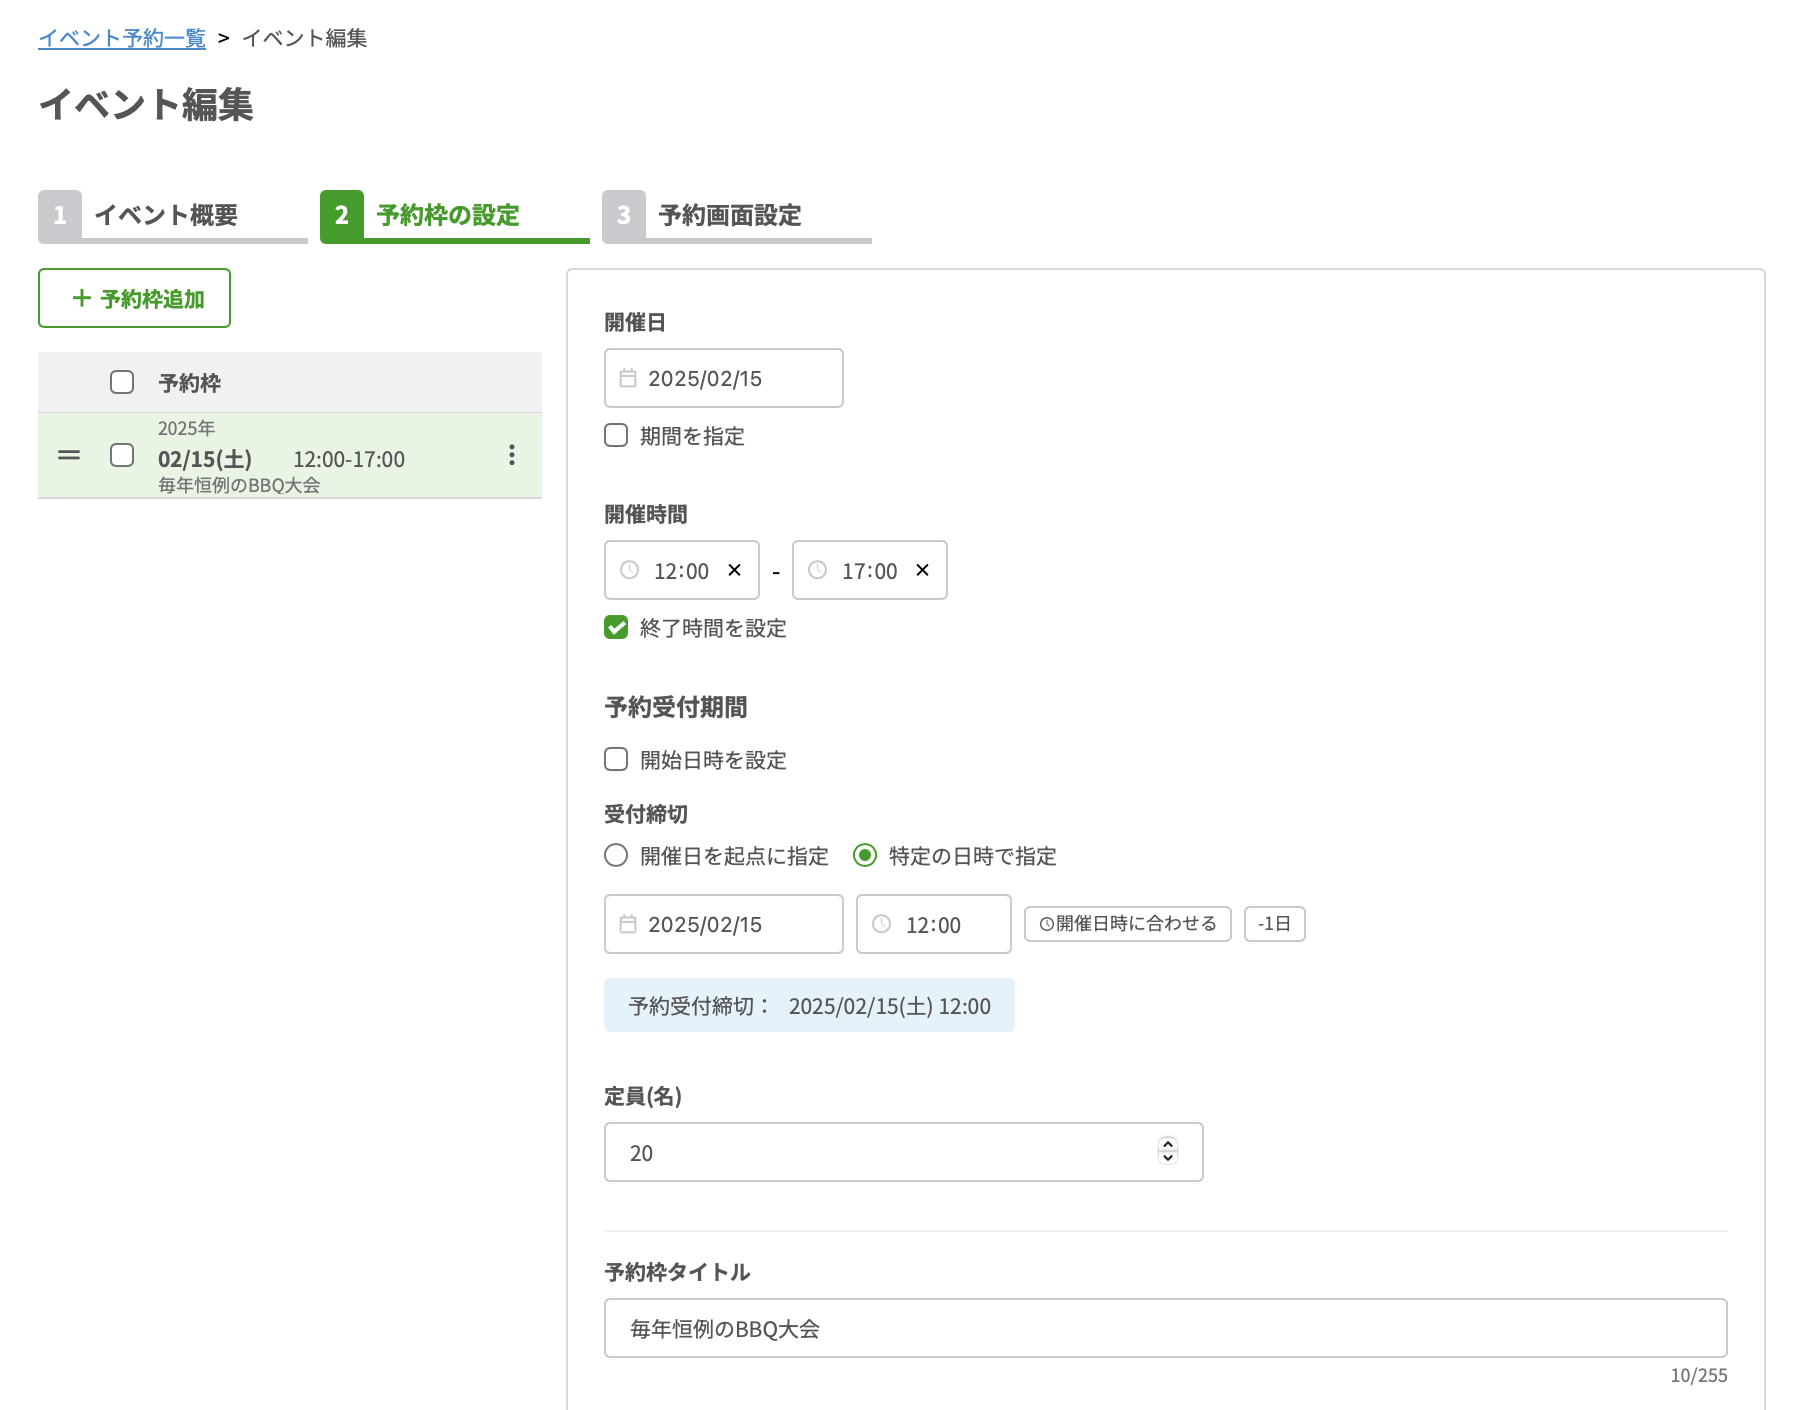Click the 定員(名) number field
The image size is (1794, 1410).
pyautogui.click(x=903, y=1152)
